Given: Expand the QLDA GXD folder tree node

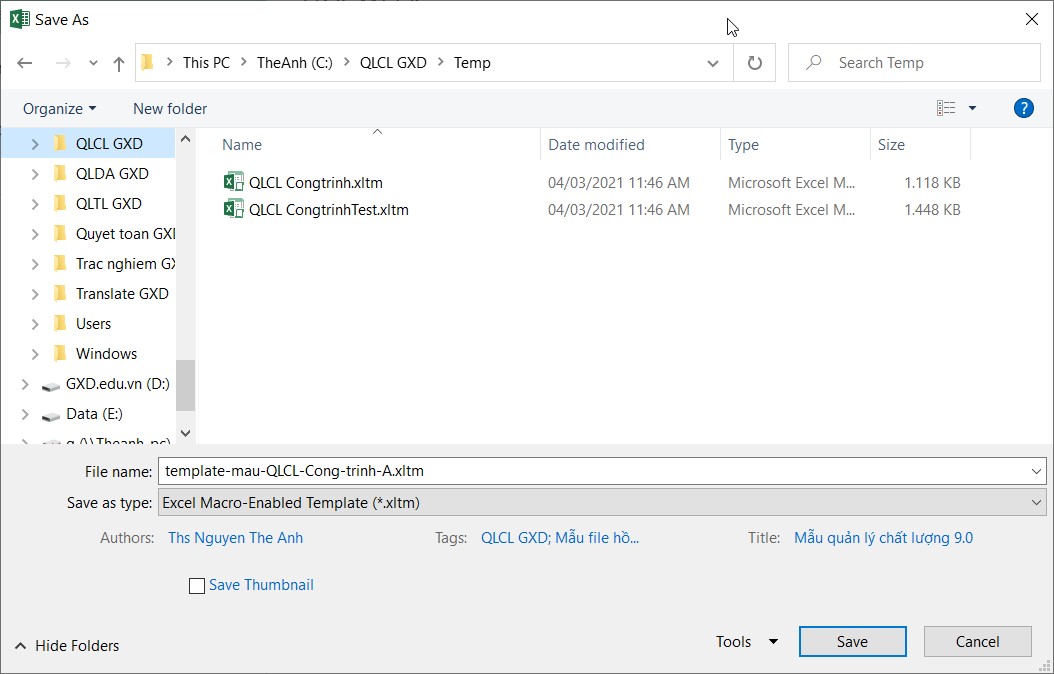Looking at the screenshot, I should point(35,174).
